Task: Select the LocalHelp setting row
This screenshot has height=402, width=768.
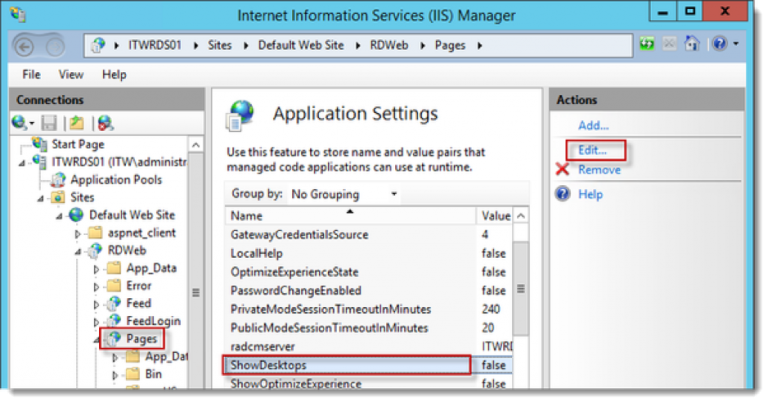Action: [x=368, y=253]
